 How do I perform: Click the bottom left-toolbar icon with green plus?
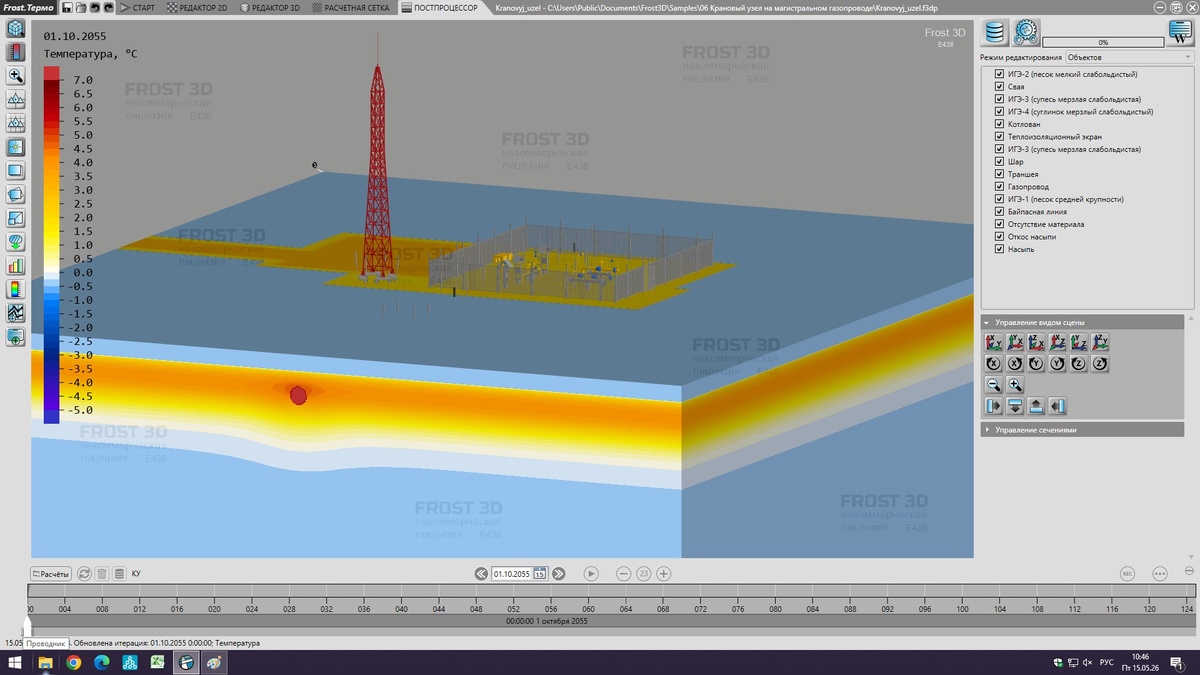point(16,337)
